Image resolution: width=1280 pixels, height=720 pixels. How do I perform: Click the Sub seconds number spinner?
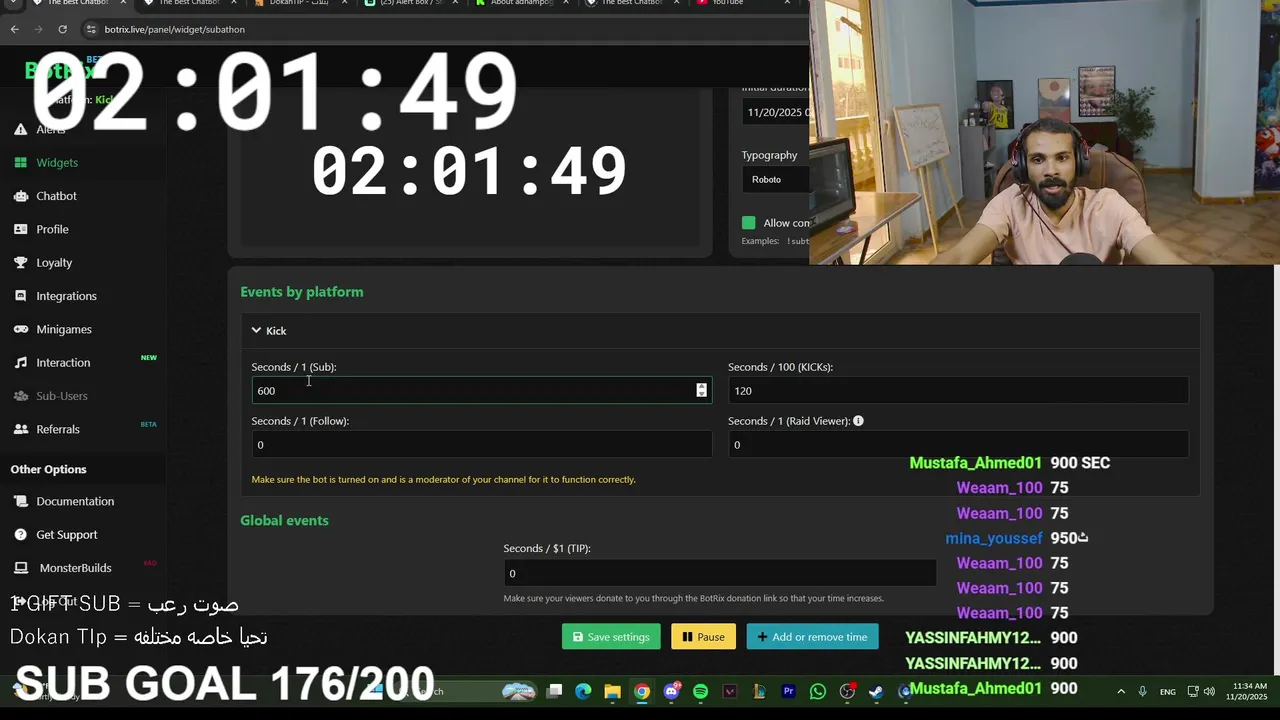click(701, 390)
